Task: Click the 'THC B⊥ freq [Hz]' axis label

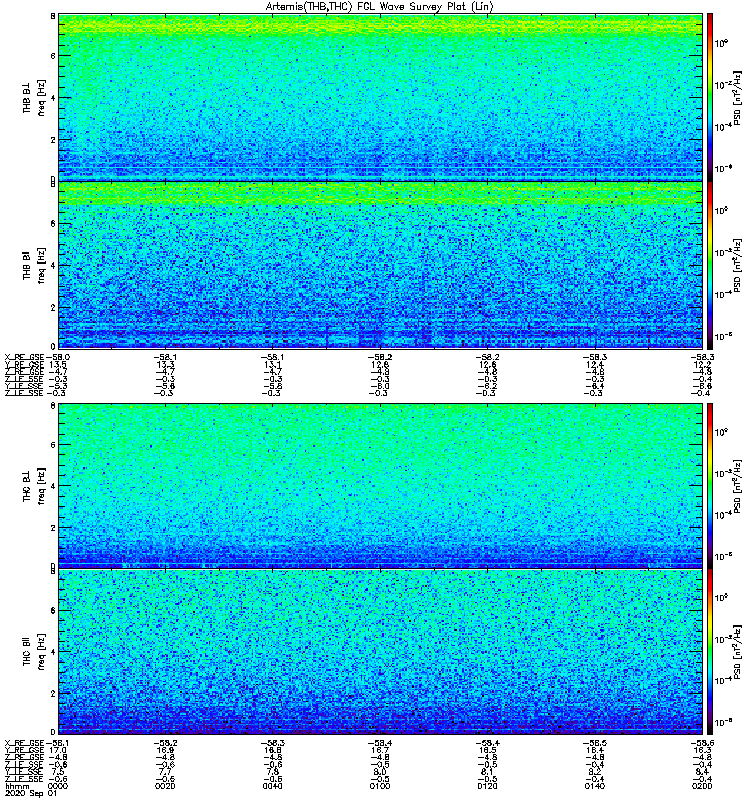Action: point(34,486)
